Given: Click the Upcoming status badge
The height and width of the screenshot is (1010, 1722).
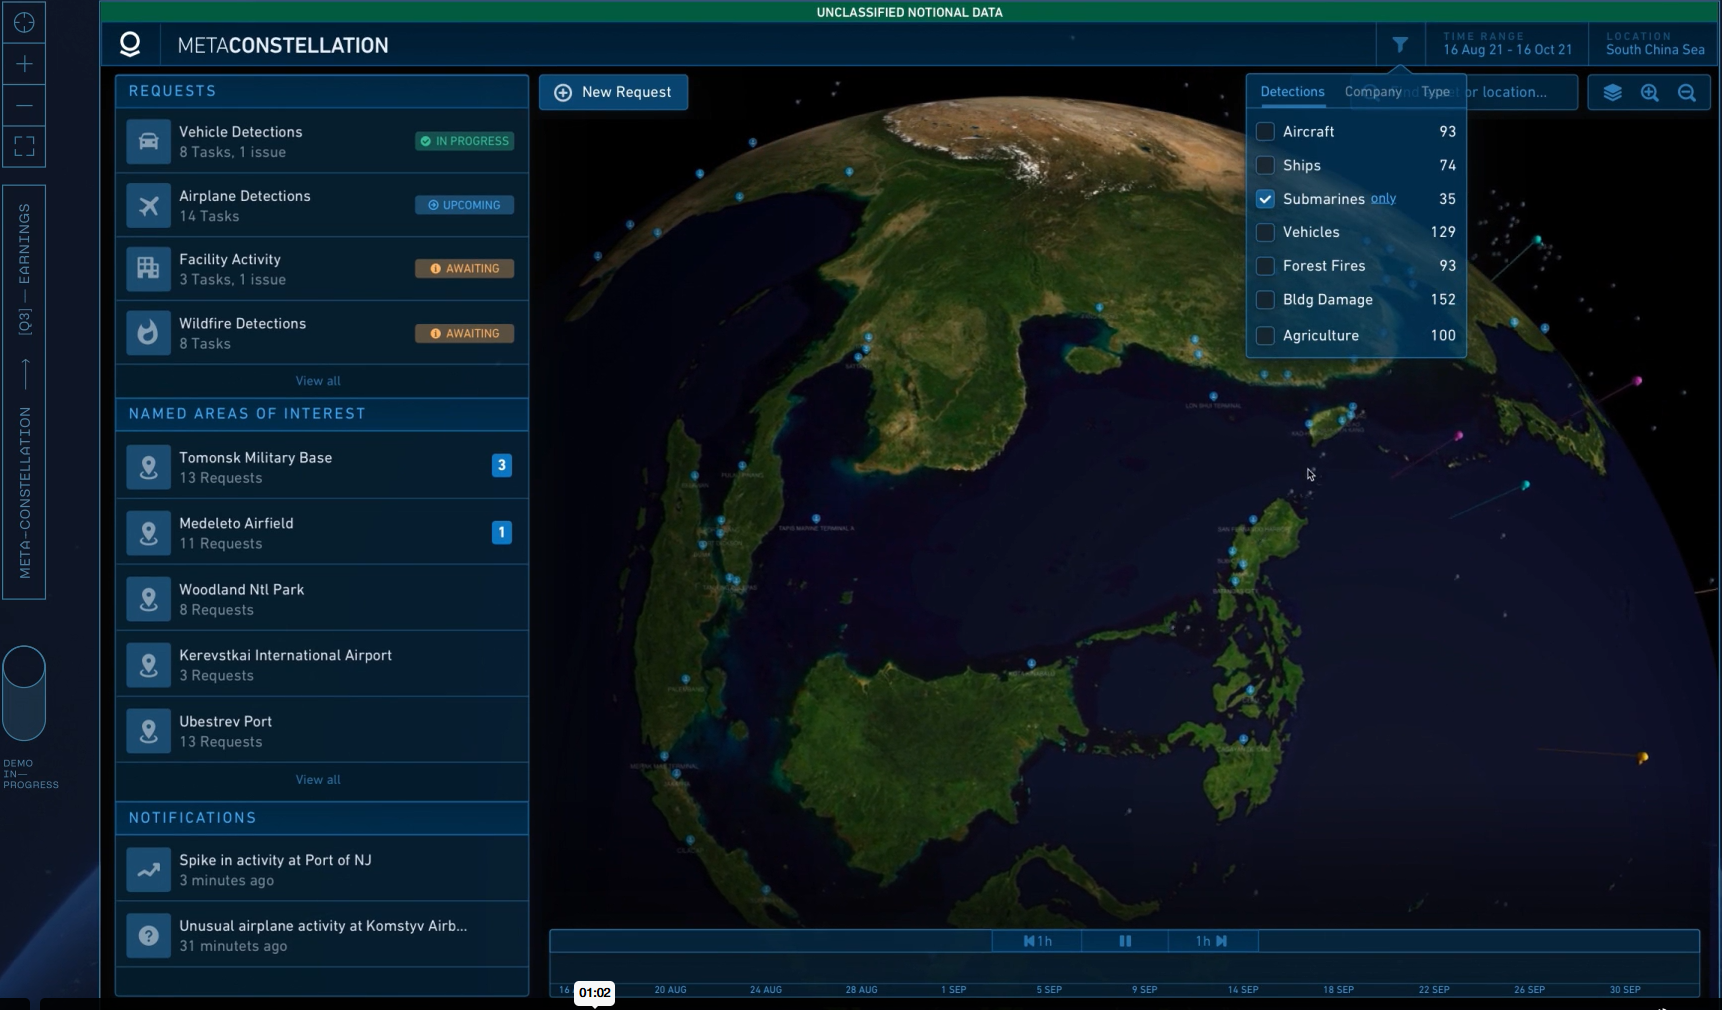Looking at the screenshot, I should click(x=464, y=205).
